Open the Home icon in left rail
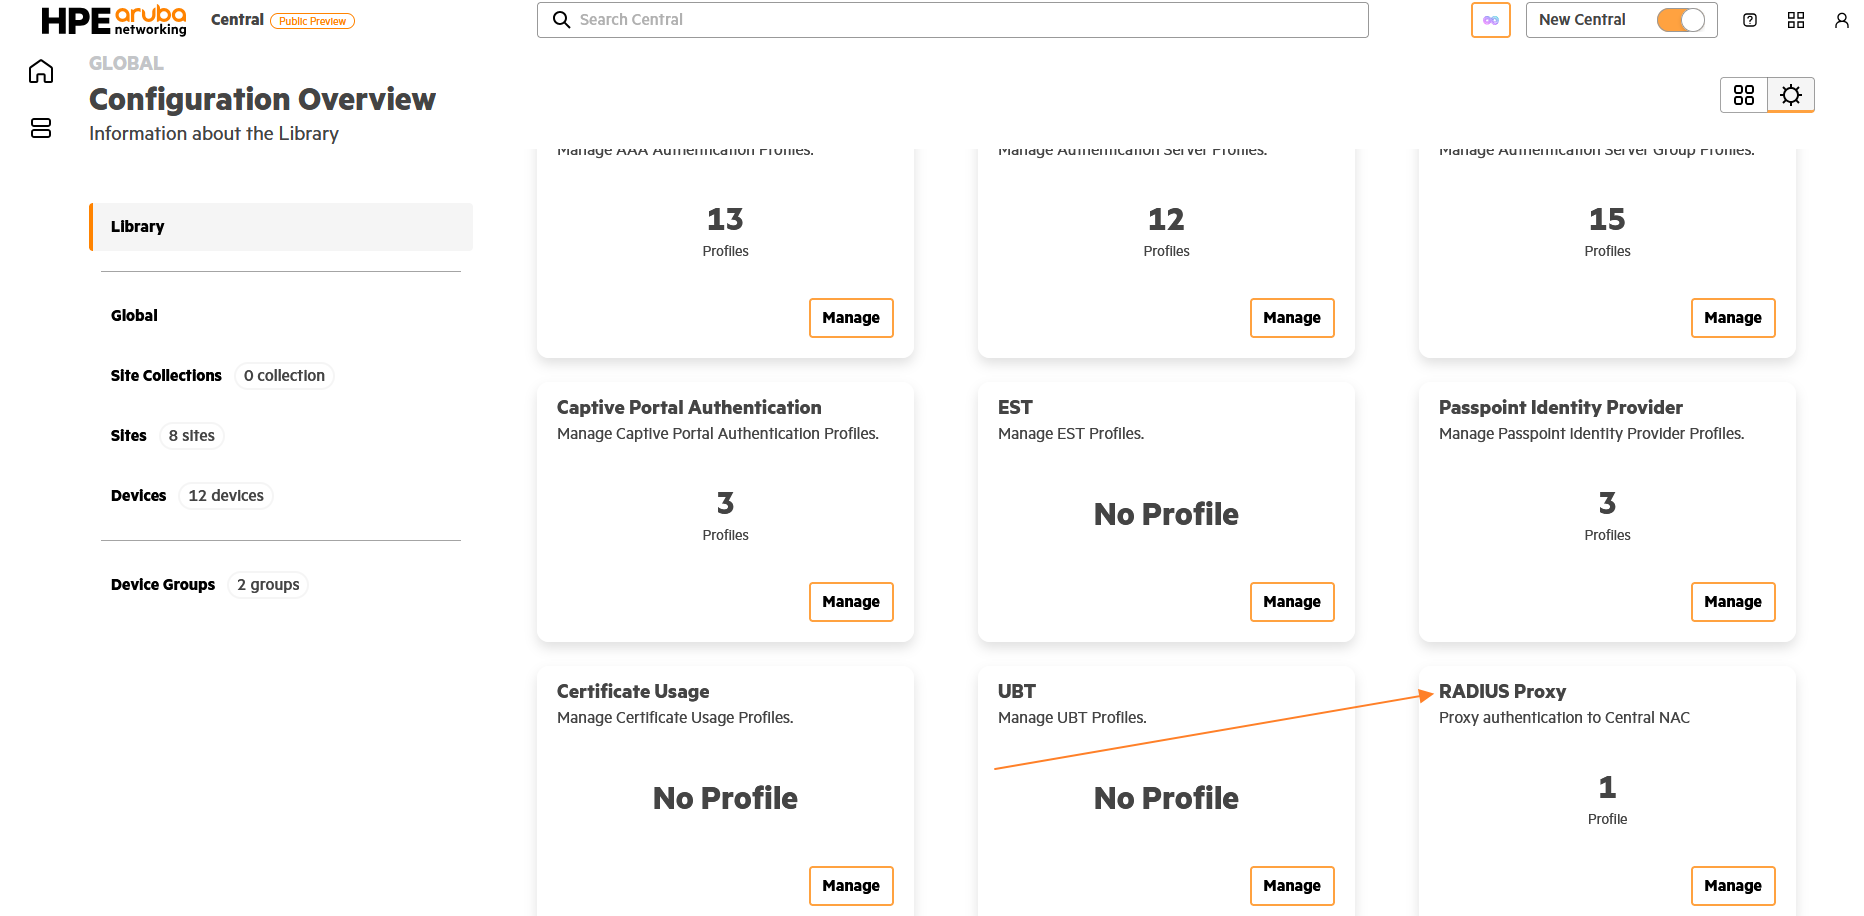The width and height of the screenshot is (1864, 916). coord(41,71)
